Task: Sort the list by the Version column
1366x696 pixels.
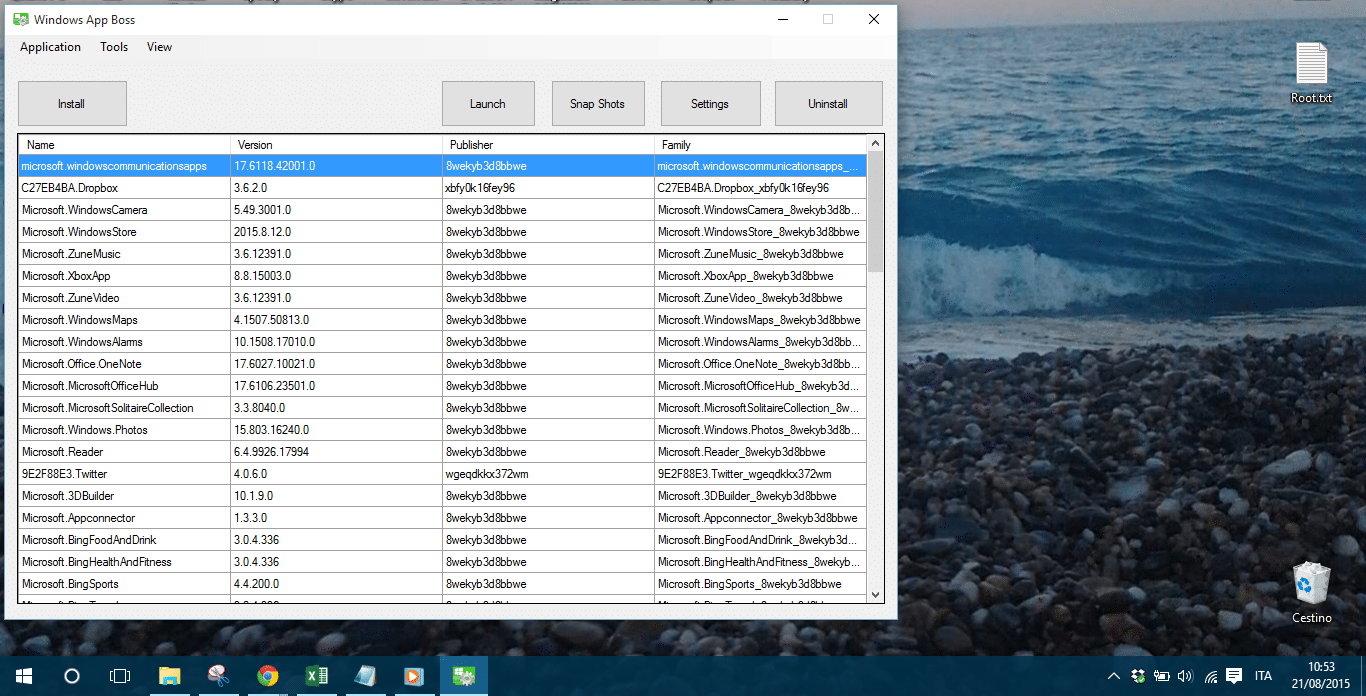Action: 248,143
